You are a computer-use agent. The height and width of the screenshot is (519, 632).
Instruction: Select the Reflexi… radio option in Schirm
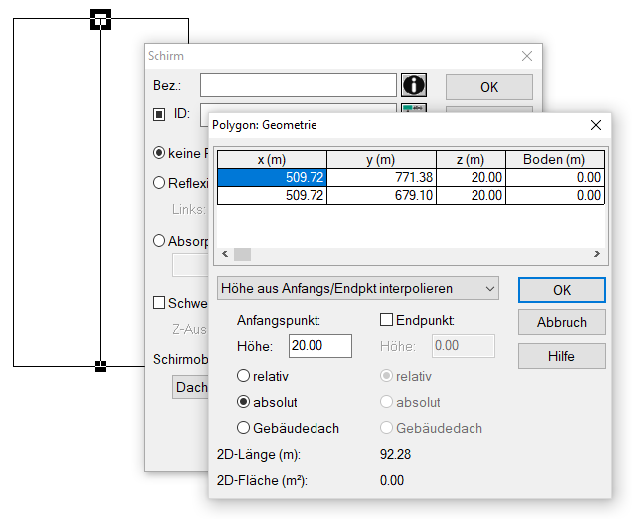coord(159,183)
